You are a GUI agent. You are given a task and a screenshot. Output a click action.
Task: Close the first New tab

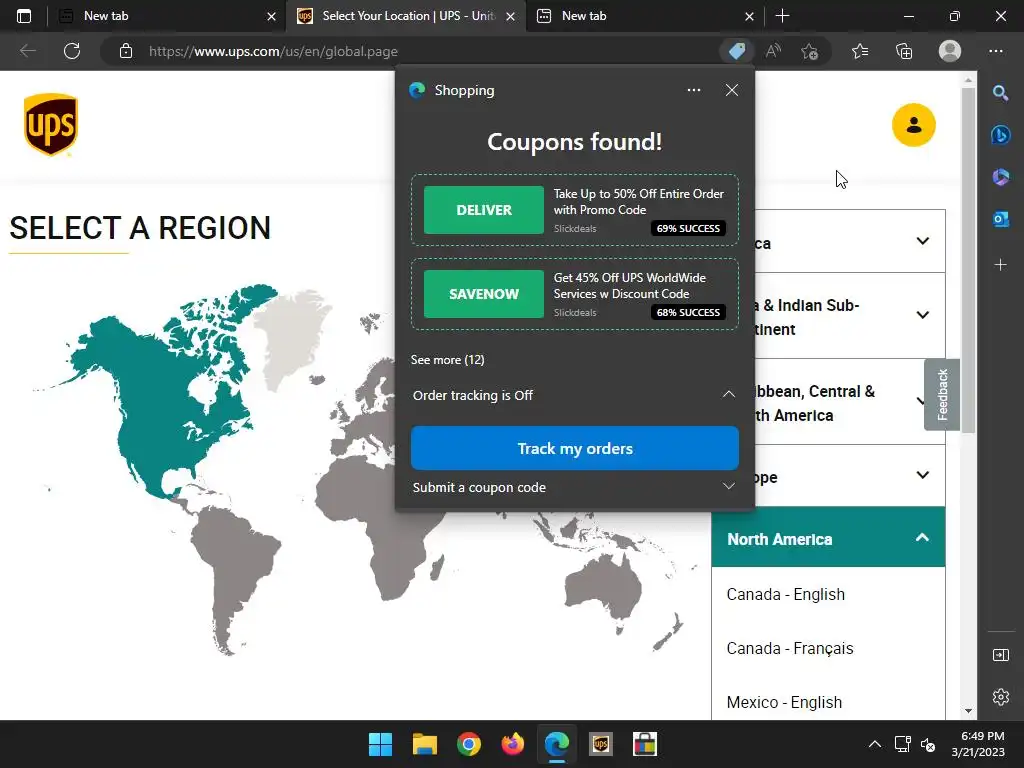click(x=272, y=16)
